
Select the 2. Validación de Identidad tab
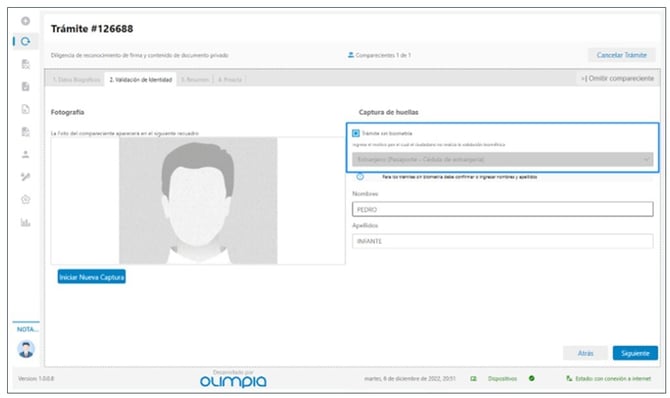[141, 80]
